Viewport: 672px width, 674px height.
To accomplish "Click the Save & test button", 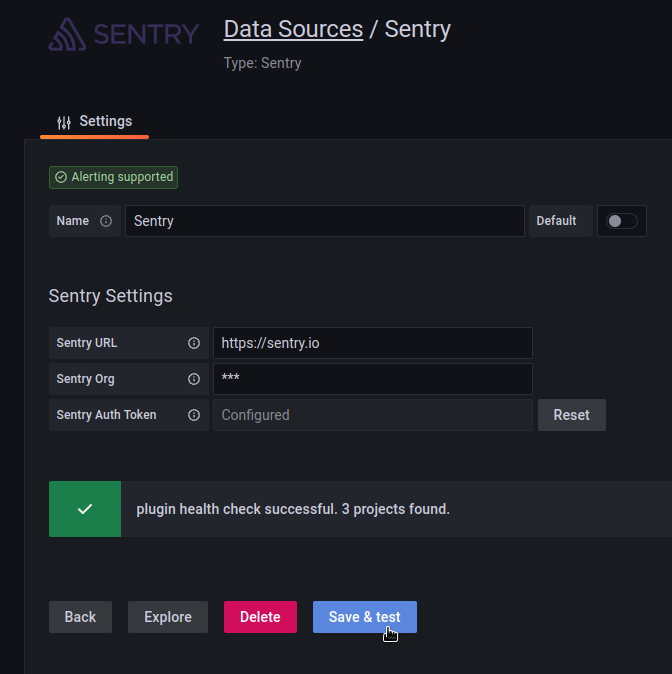I will [365, 617].
